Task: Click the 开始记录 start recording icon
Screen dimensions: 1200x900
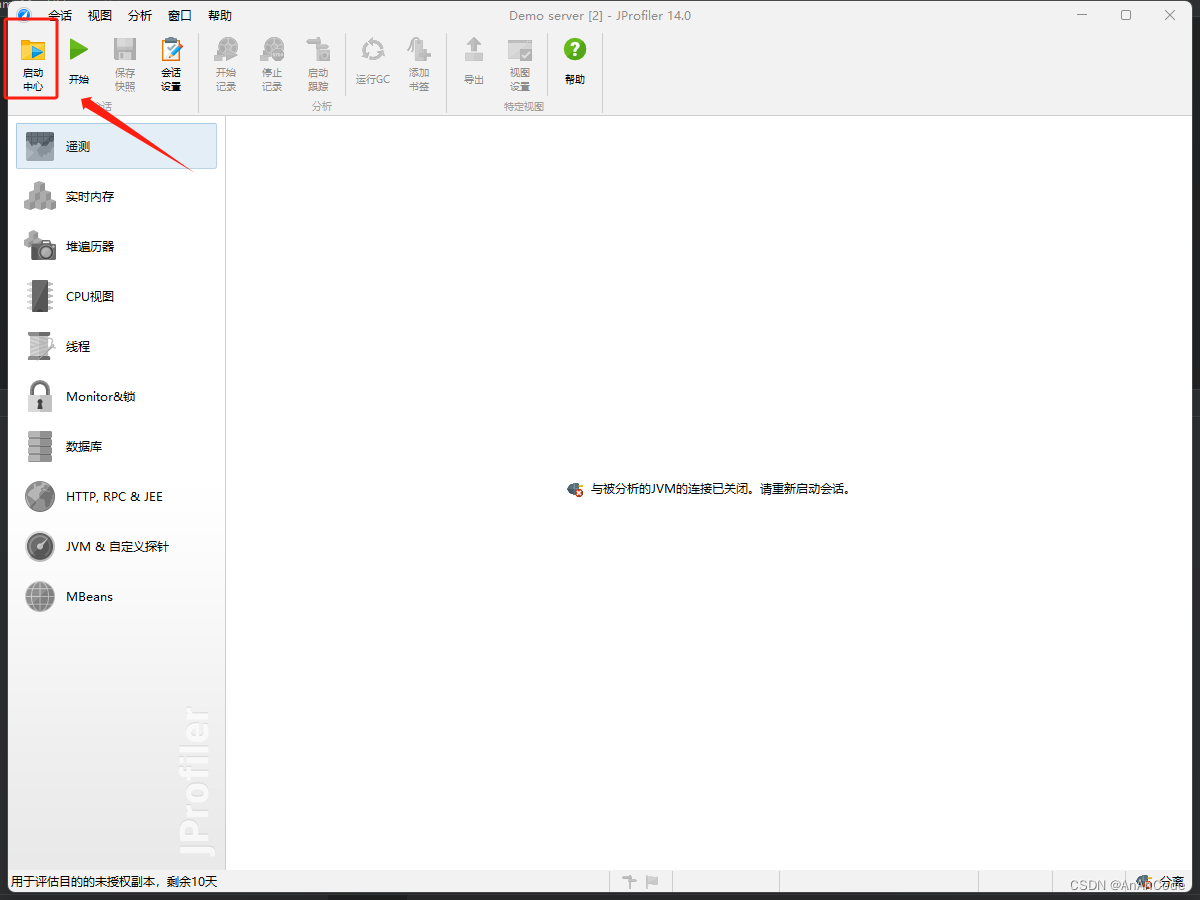Action: 226,63
